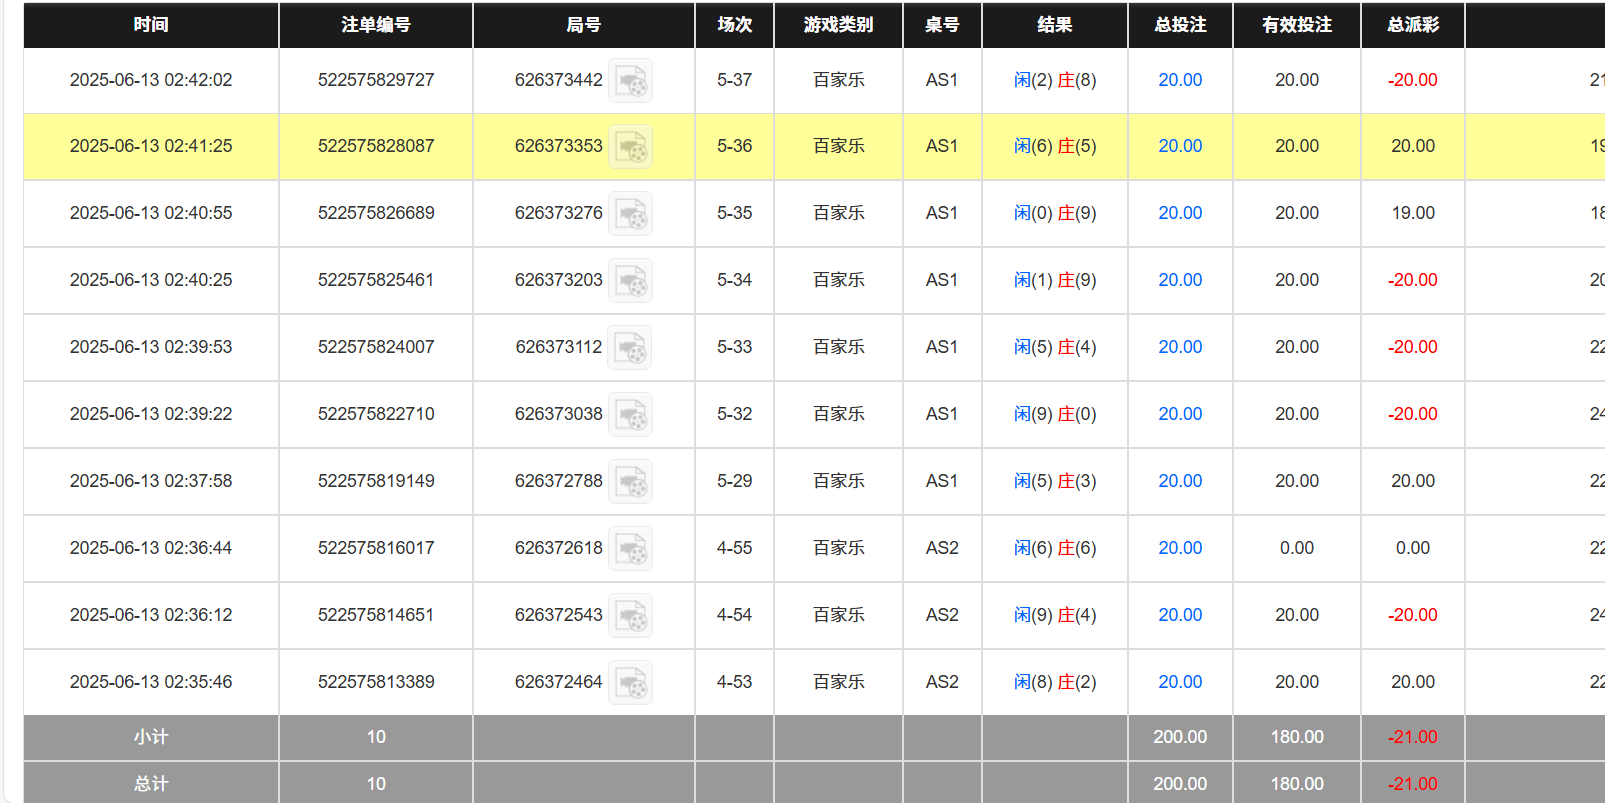Click the 注单编号 column header
The image size is (1605, 803).
tap(376, 25)
